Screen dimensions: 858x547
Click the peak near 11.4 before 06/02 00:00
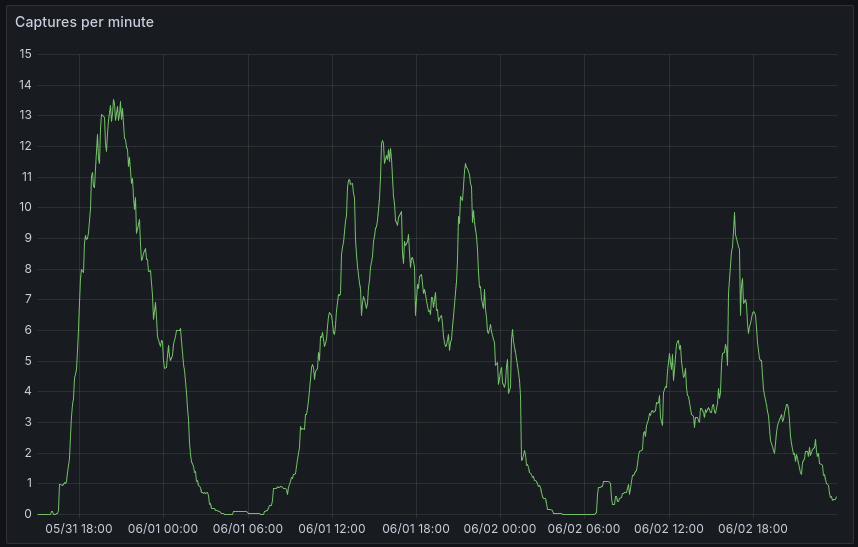coord(464,165)
